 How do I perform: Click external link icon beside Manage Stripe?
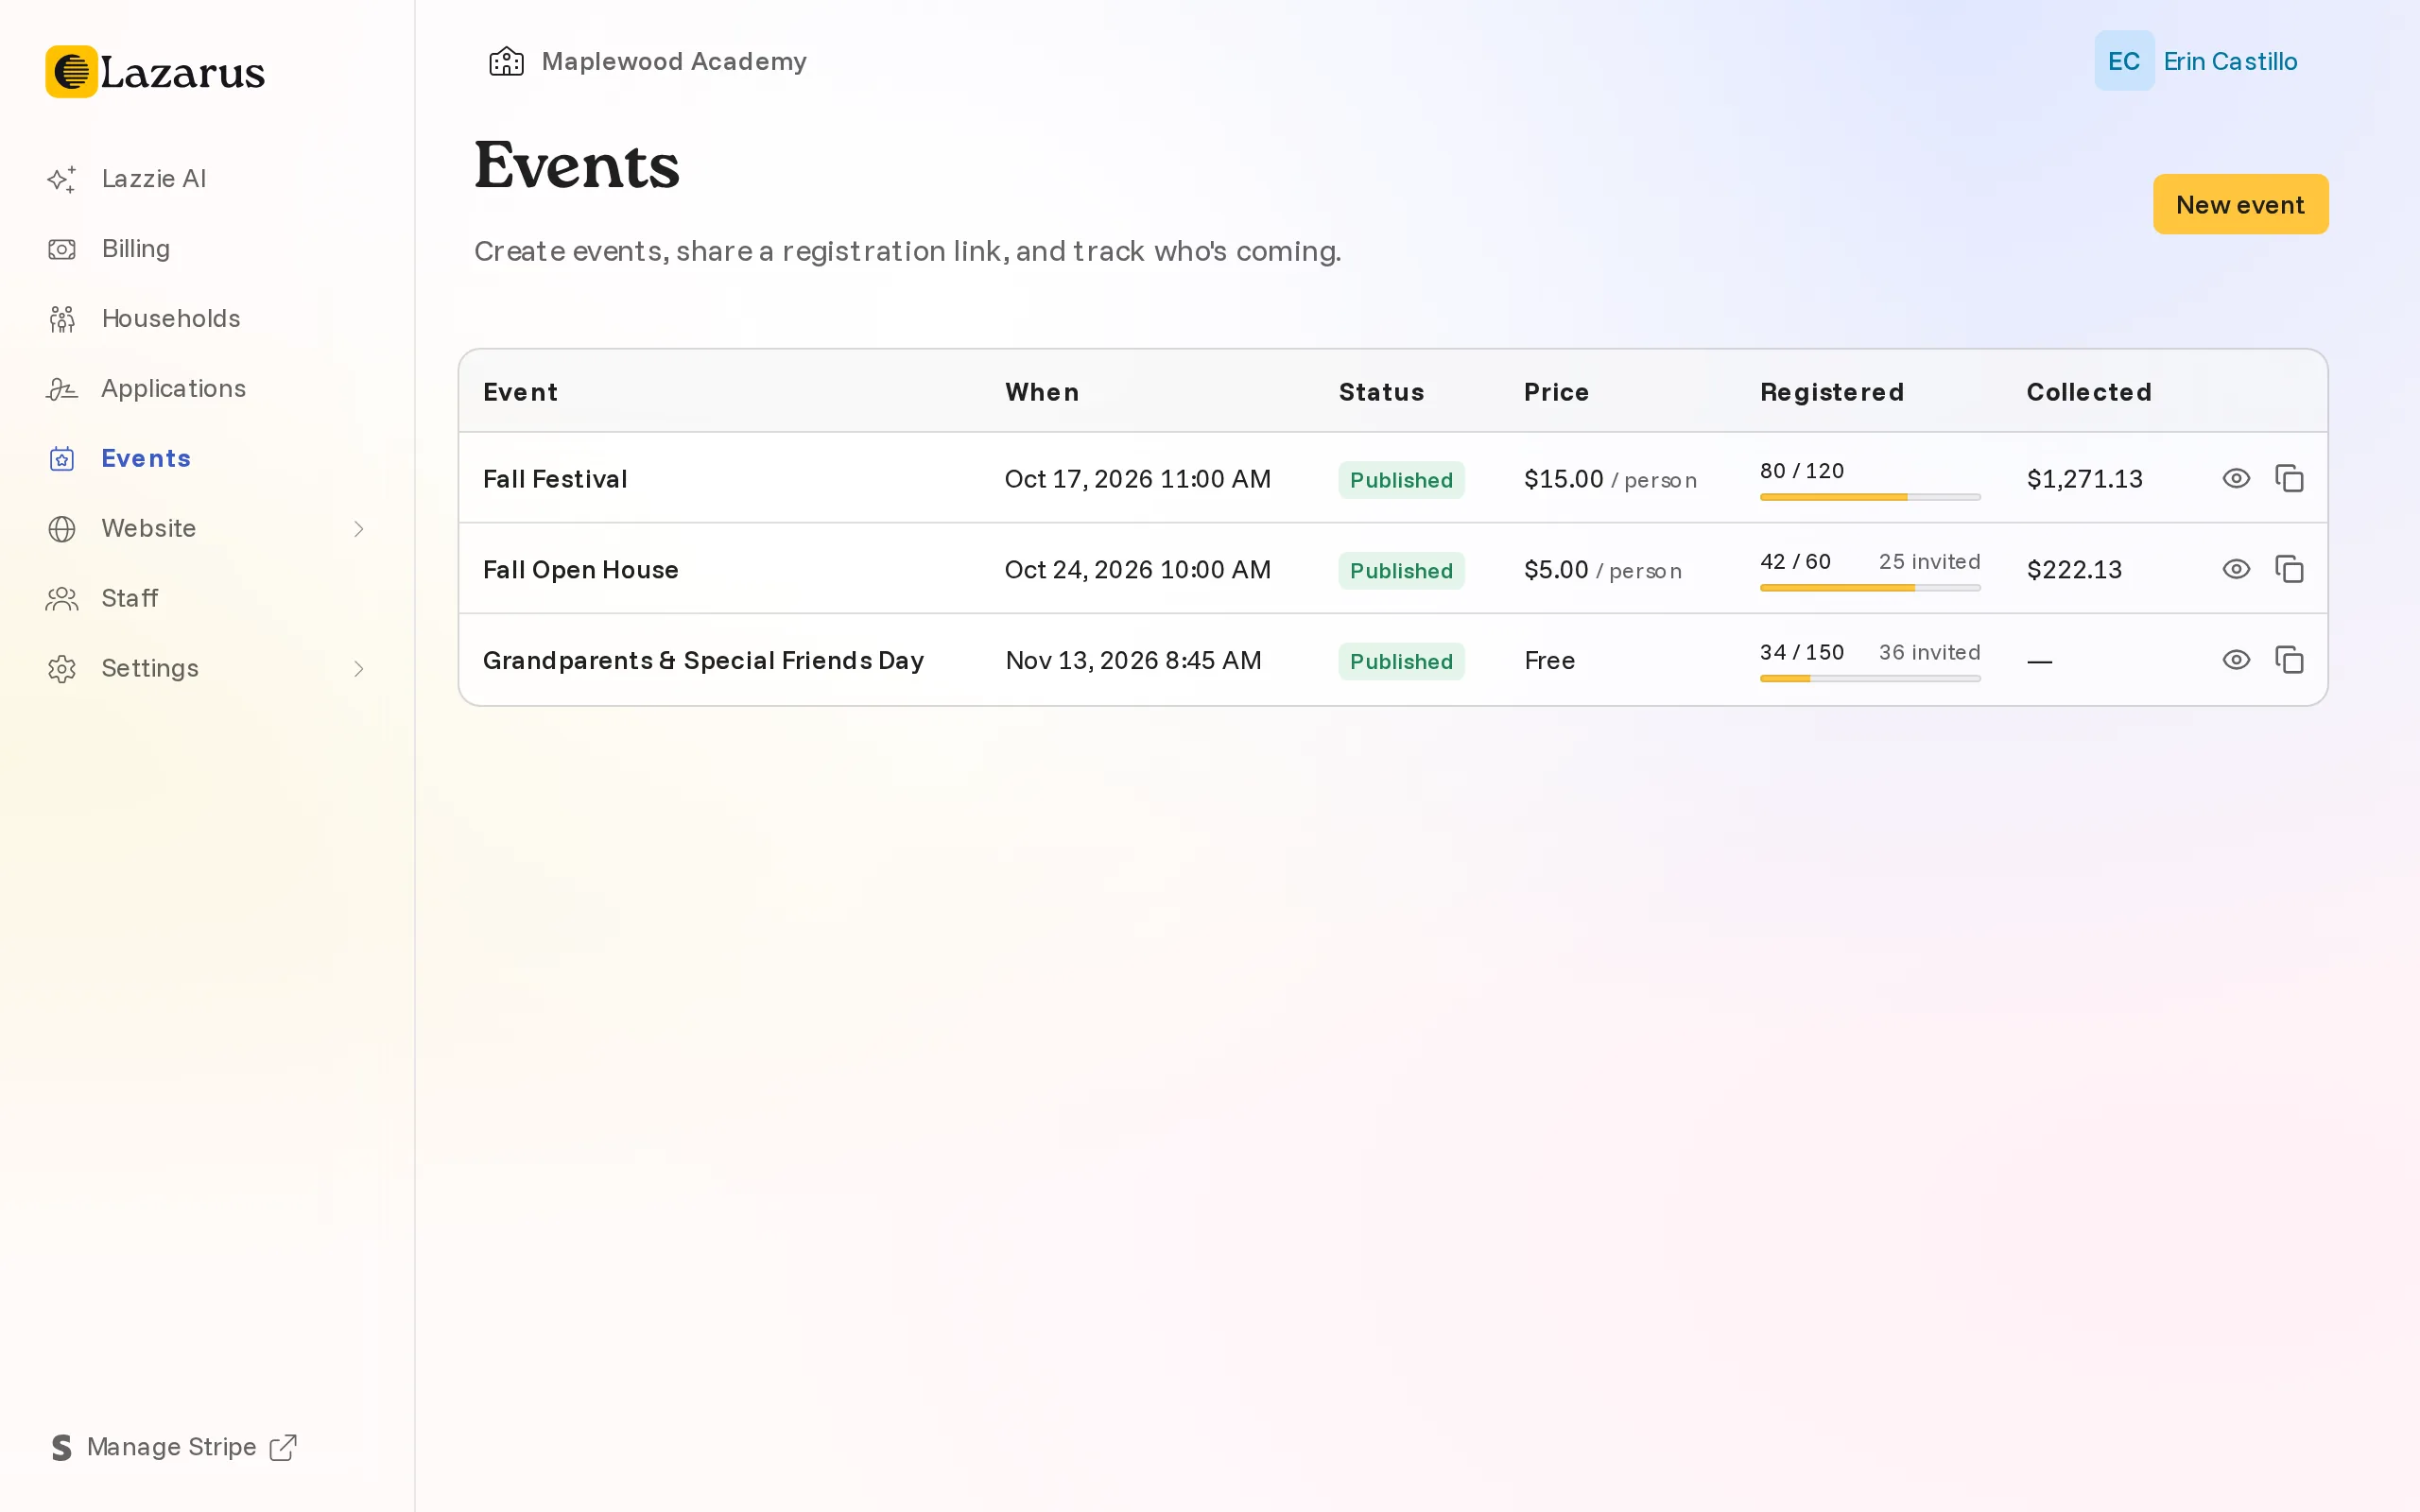click(283, 1447)
